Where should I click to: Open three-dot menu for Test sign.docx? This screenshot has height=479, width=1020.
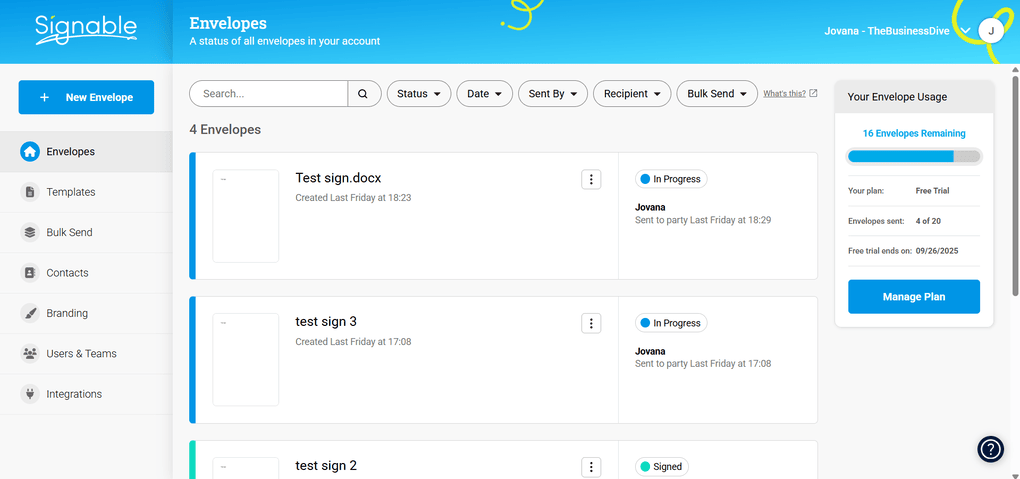coord(591,179)
